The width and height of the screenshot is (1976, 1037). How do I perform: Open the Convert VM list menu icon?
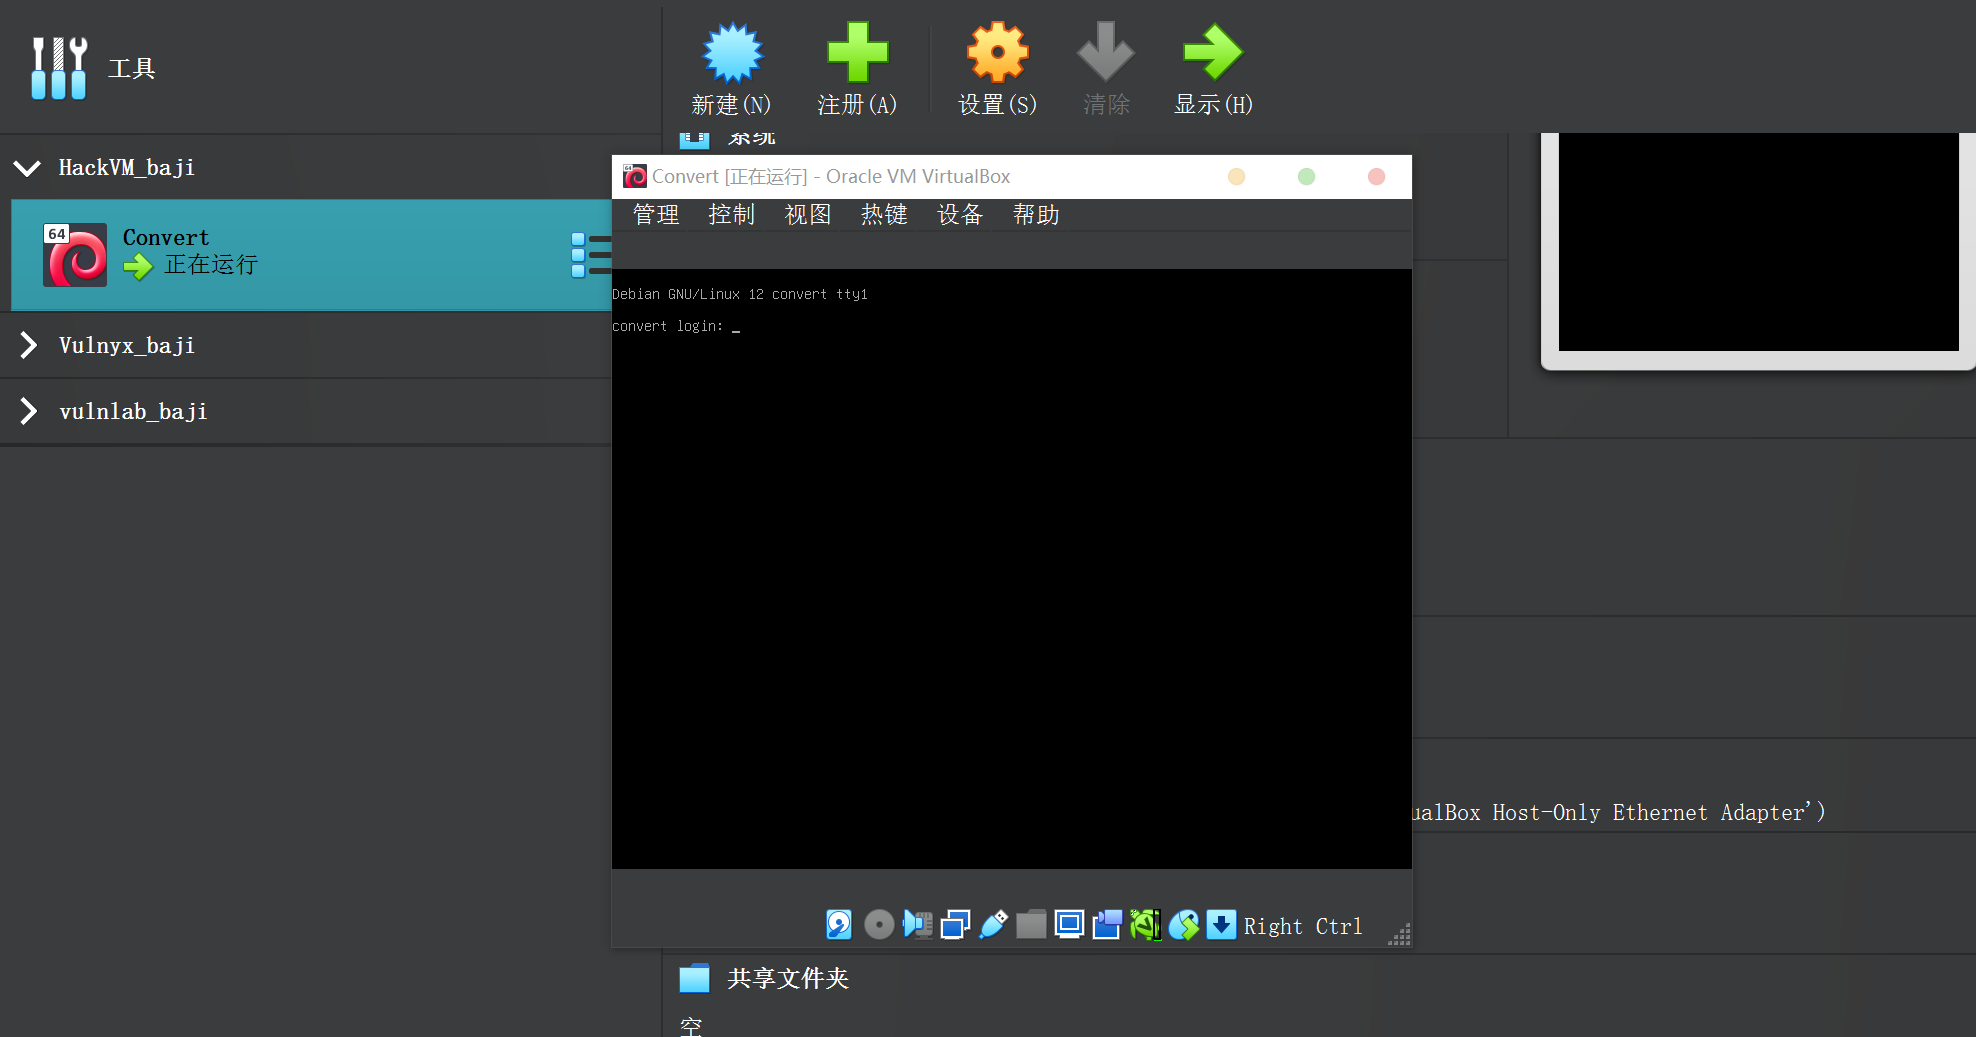click(x=591, y=254)
